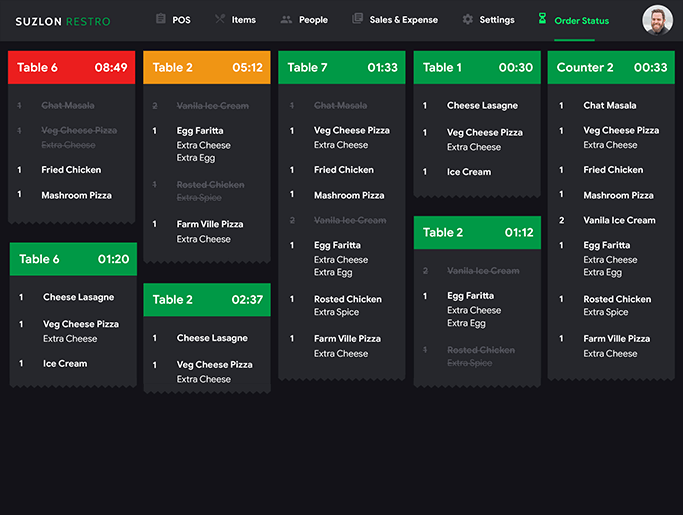Click the SUZLON RESTRO logo
Viewport: 683px width, 515px height.
tap(63, 21)
